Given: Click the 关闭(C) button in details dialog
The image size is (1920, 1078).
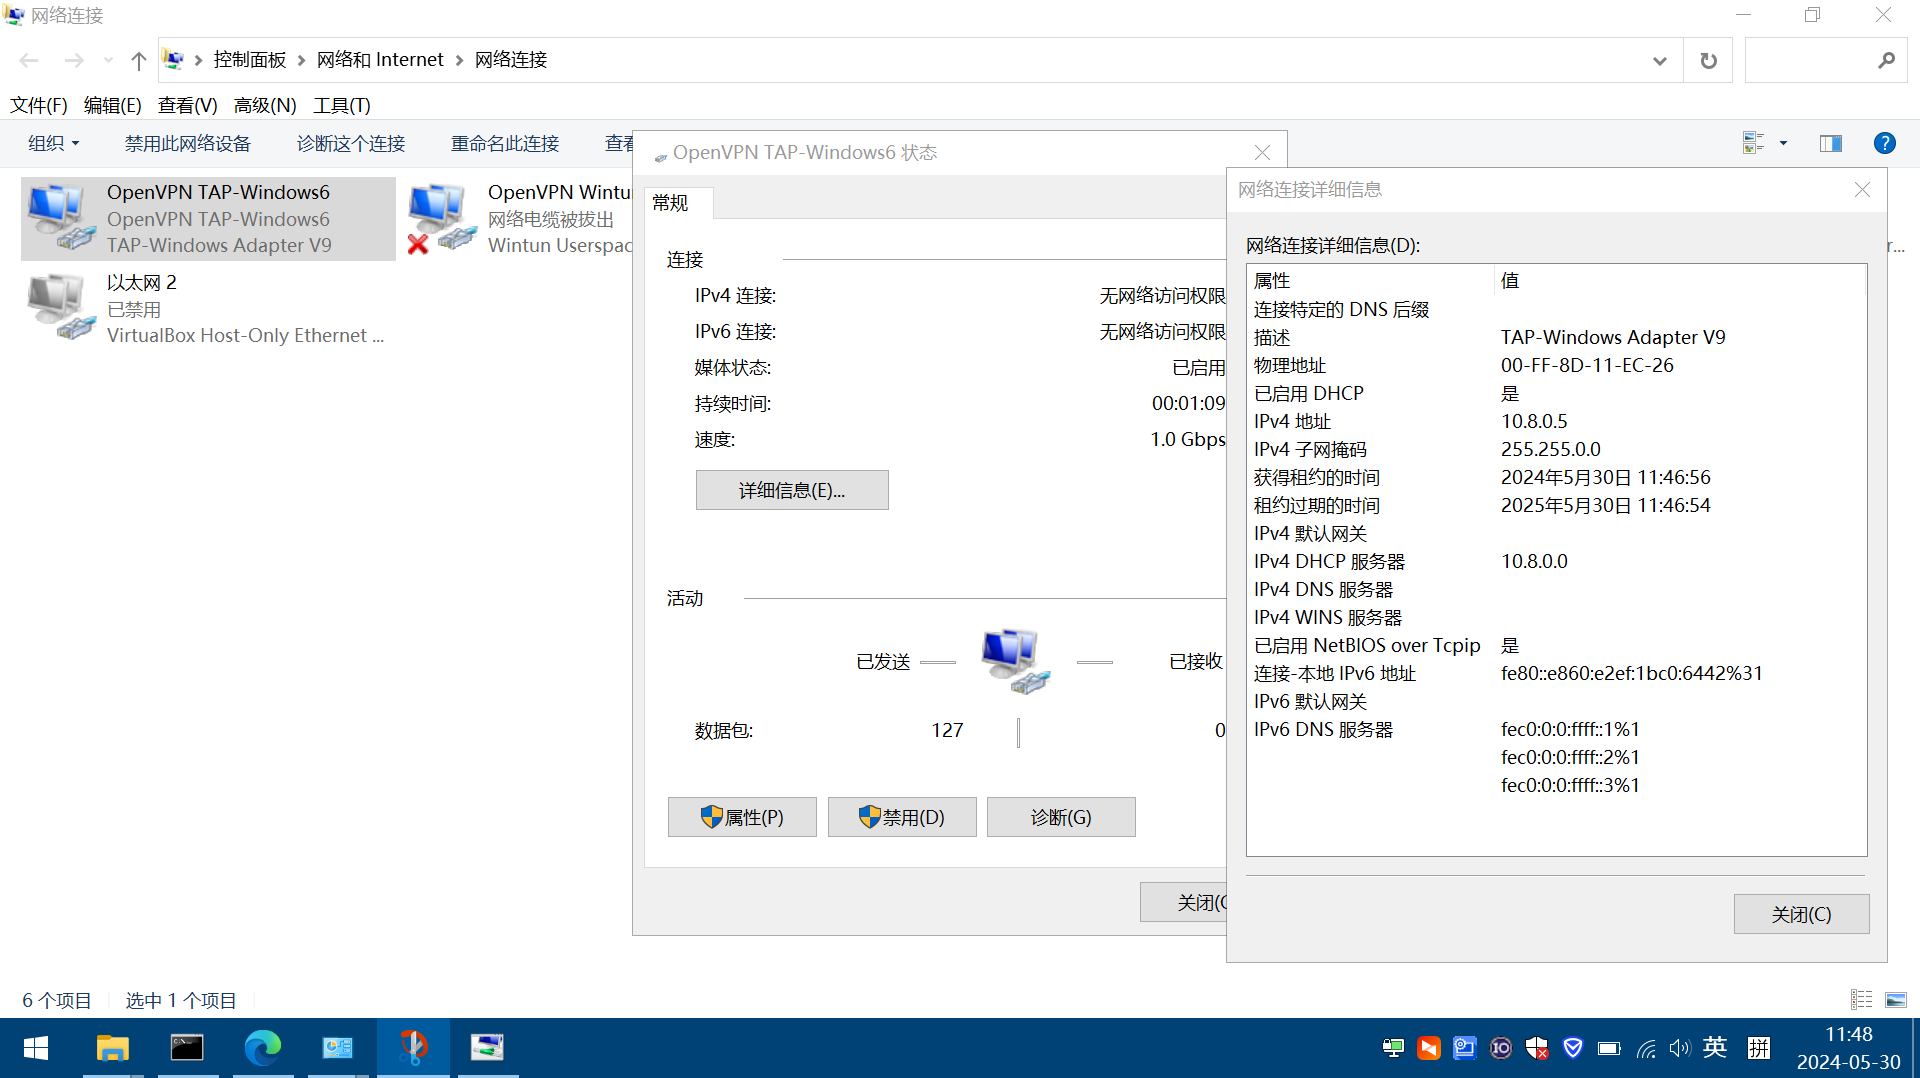Looking at the screenshot, I should click(x=1800, y=914).
